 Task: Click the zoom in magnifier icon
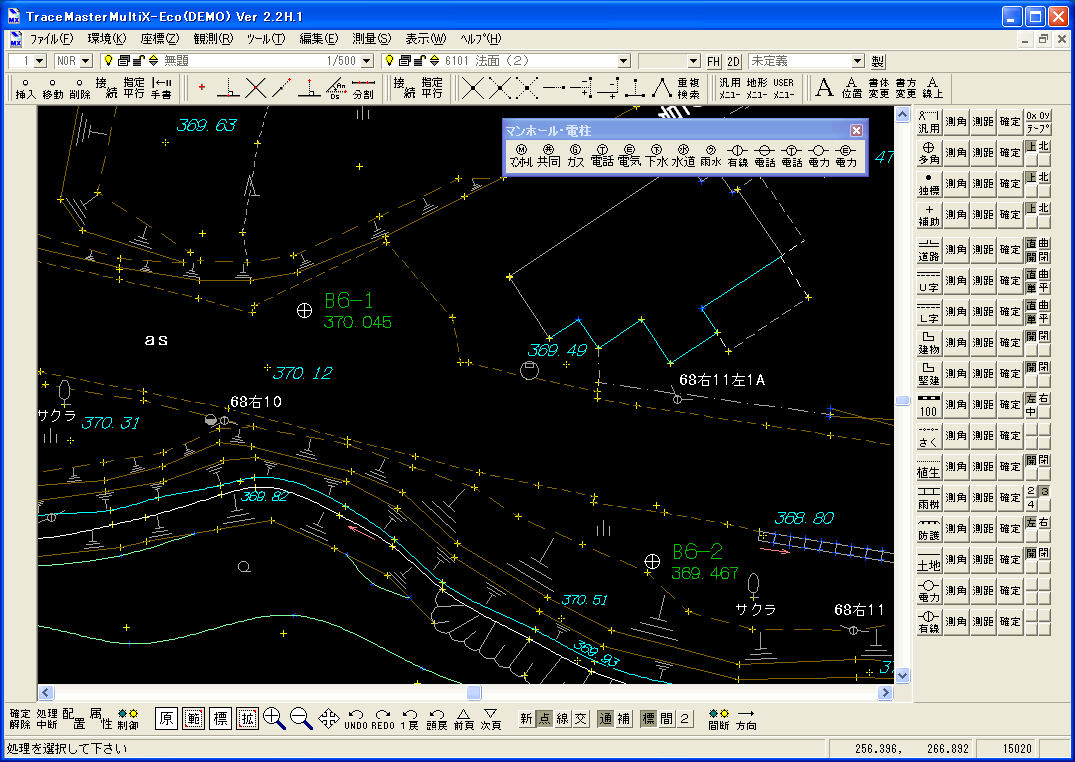274,719
